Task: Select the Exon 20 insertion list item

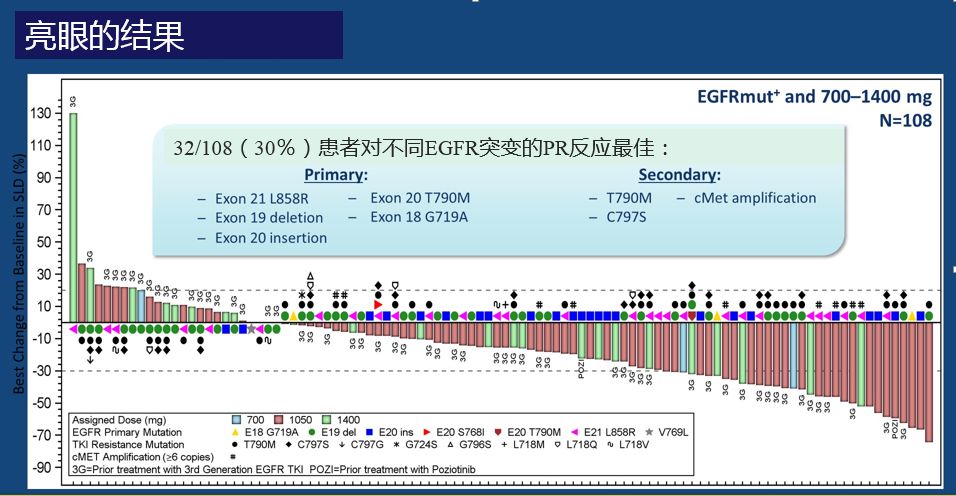Action: (x=271, y=238)
